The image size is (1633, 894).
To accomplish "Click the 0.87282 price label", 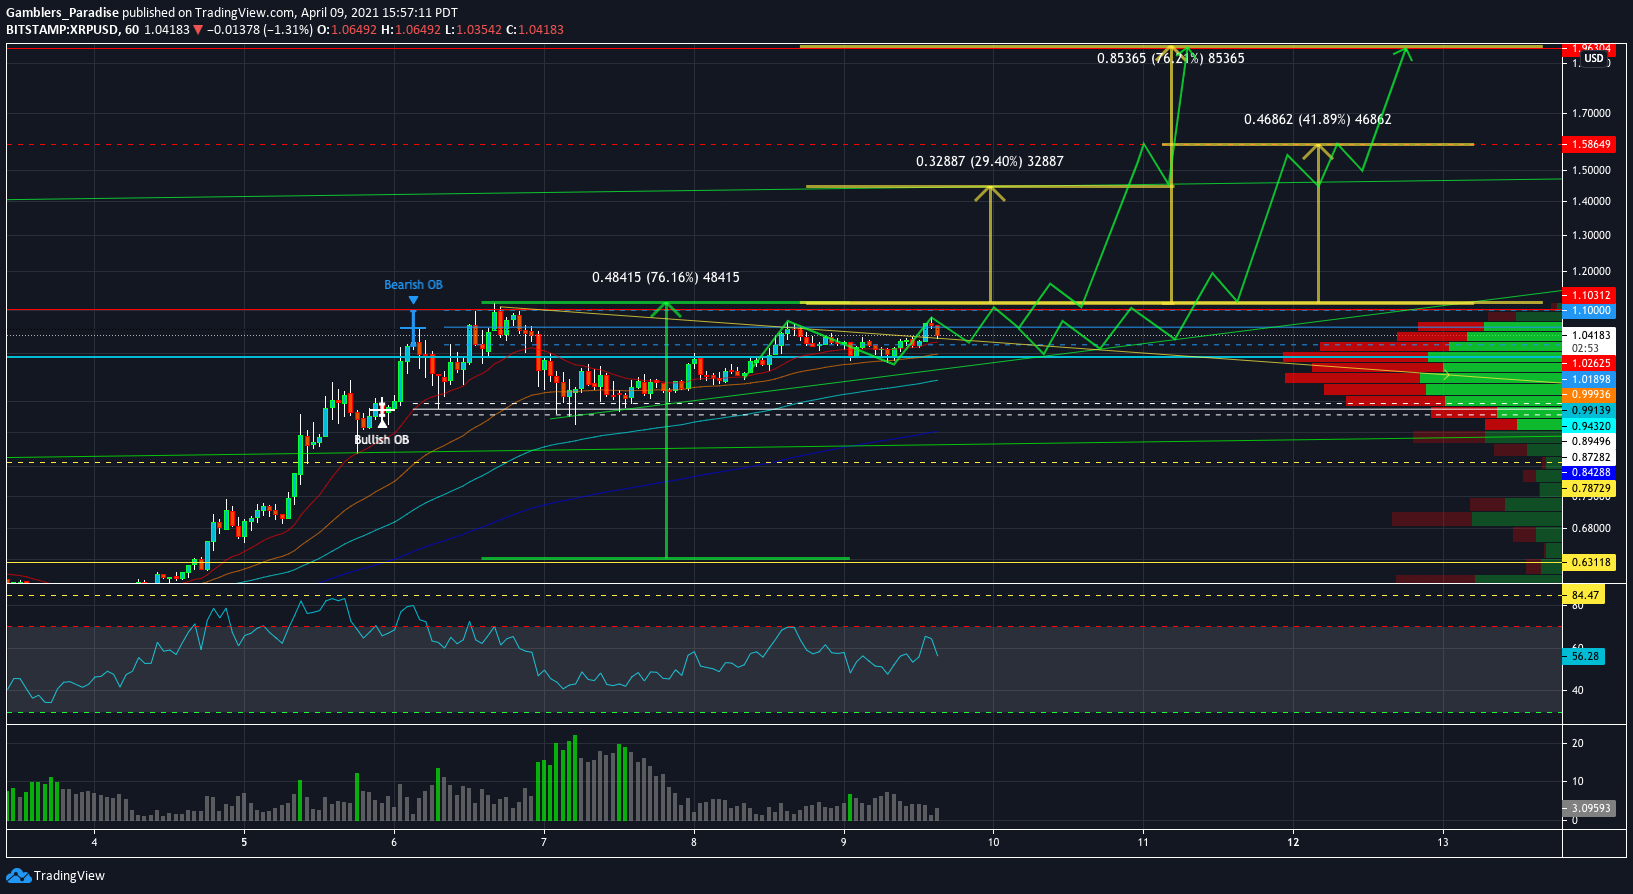I will (x=1589, y=457).
